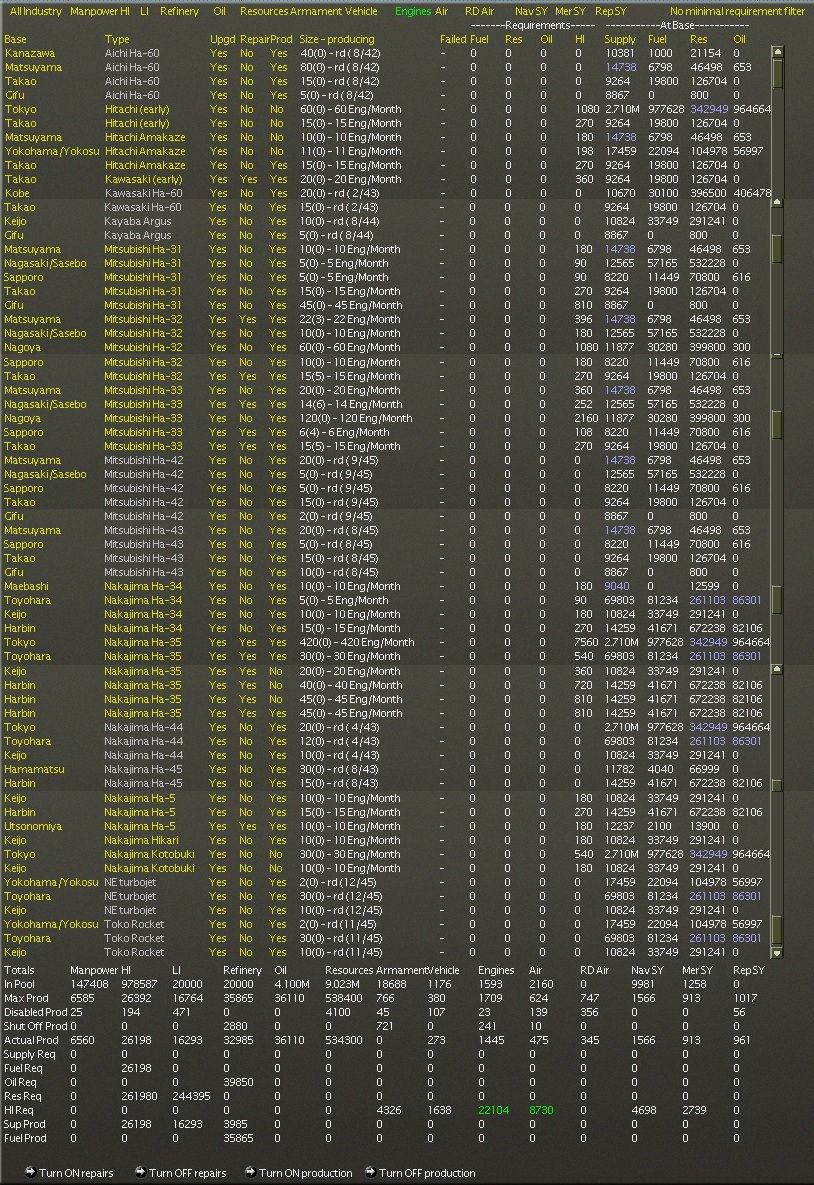Click the Turn OFF repairs button
Image resolution: width=814 pixels, height=1185 pixels.
coord(180,1173)
